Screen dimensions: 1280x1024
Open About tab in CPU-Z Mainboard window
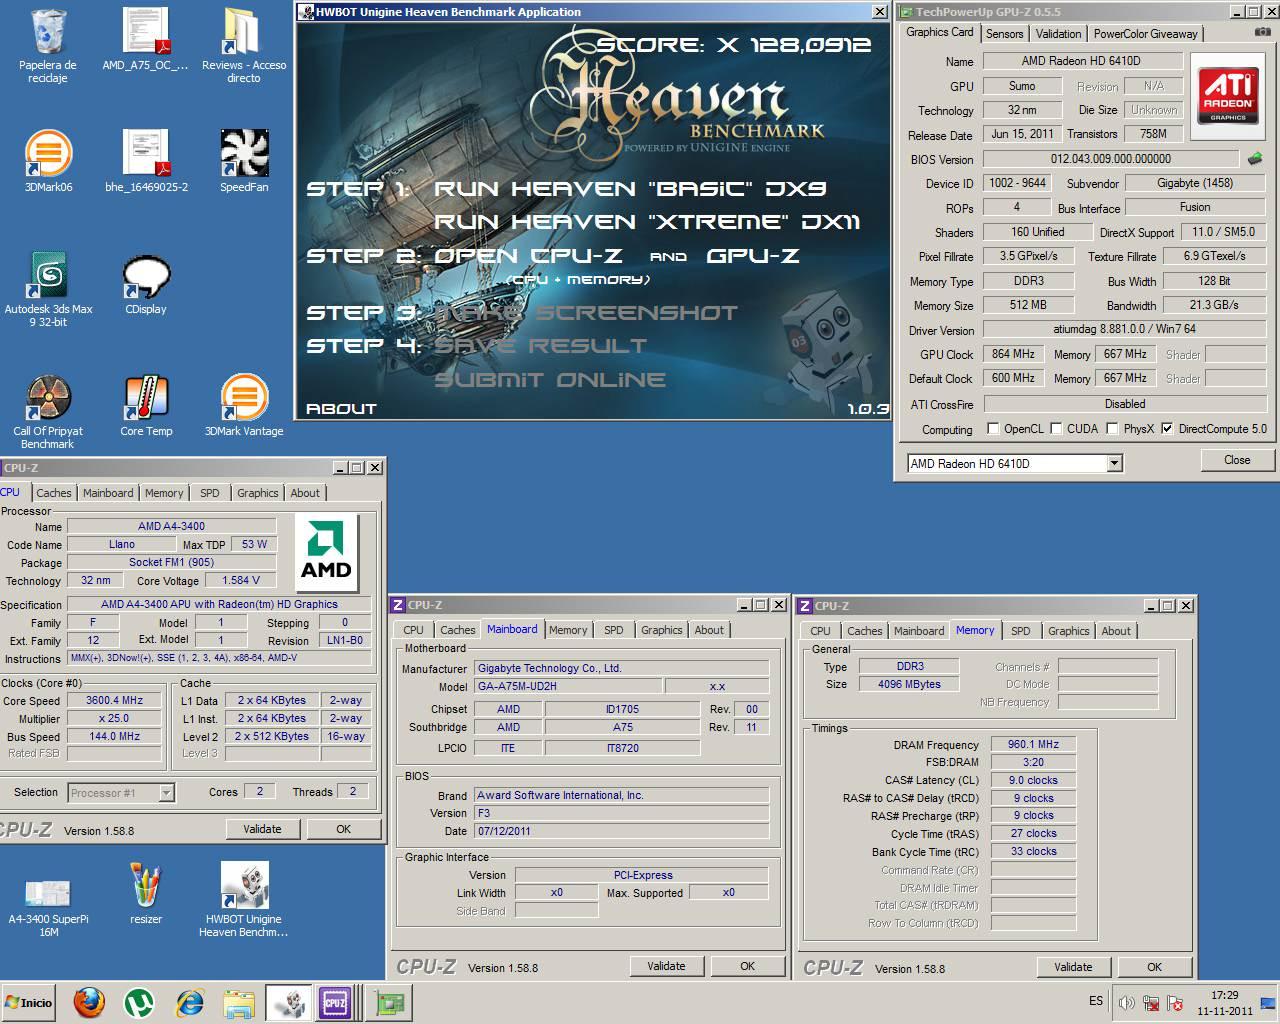click(x=709, y=630)
